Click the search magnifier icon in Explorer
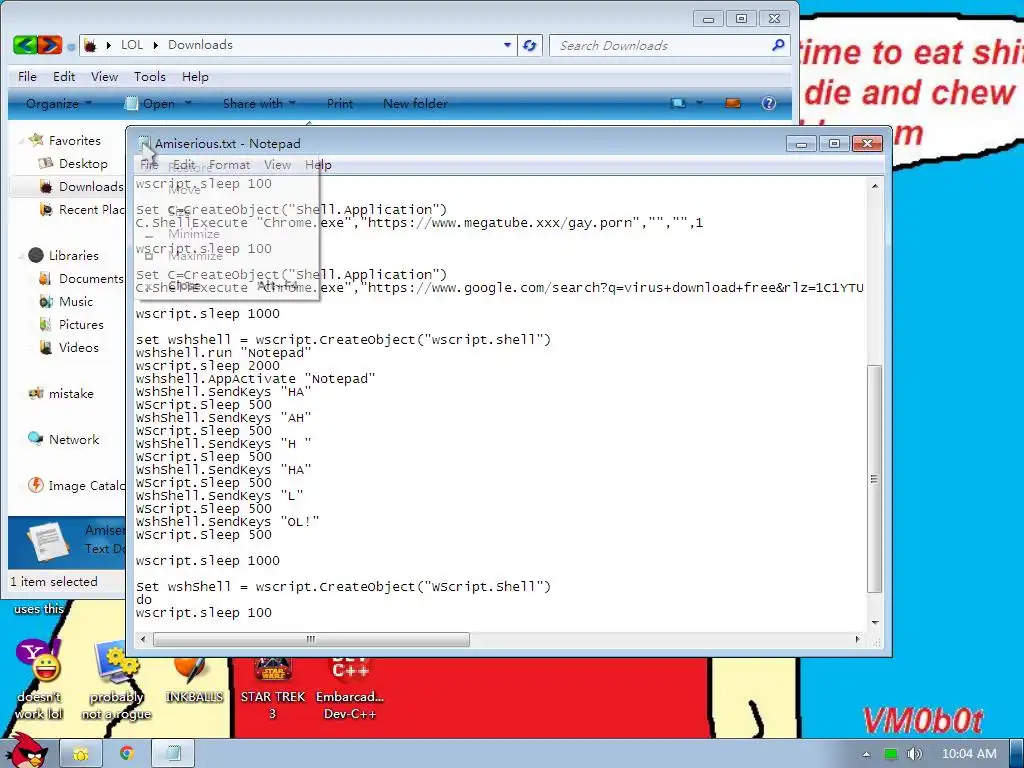Image resolution: width=1024 pixels, height=768 pixels. tap(778, 45)
